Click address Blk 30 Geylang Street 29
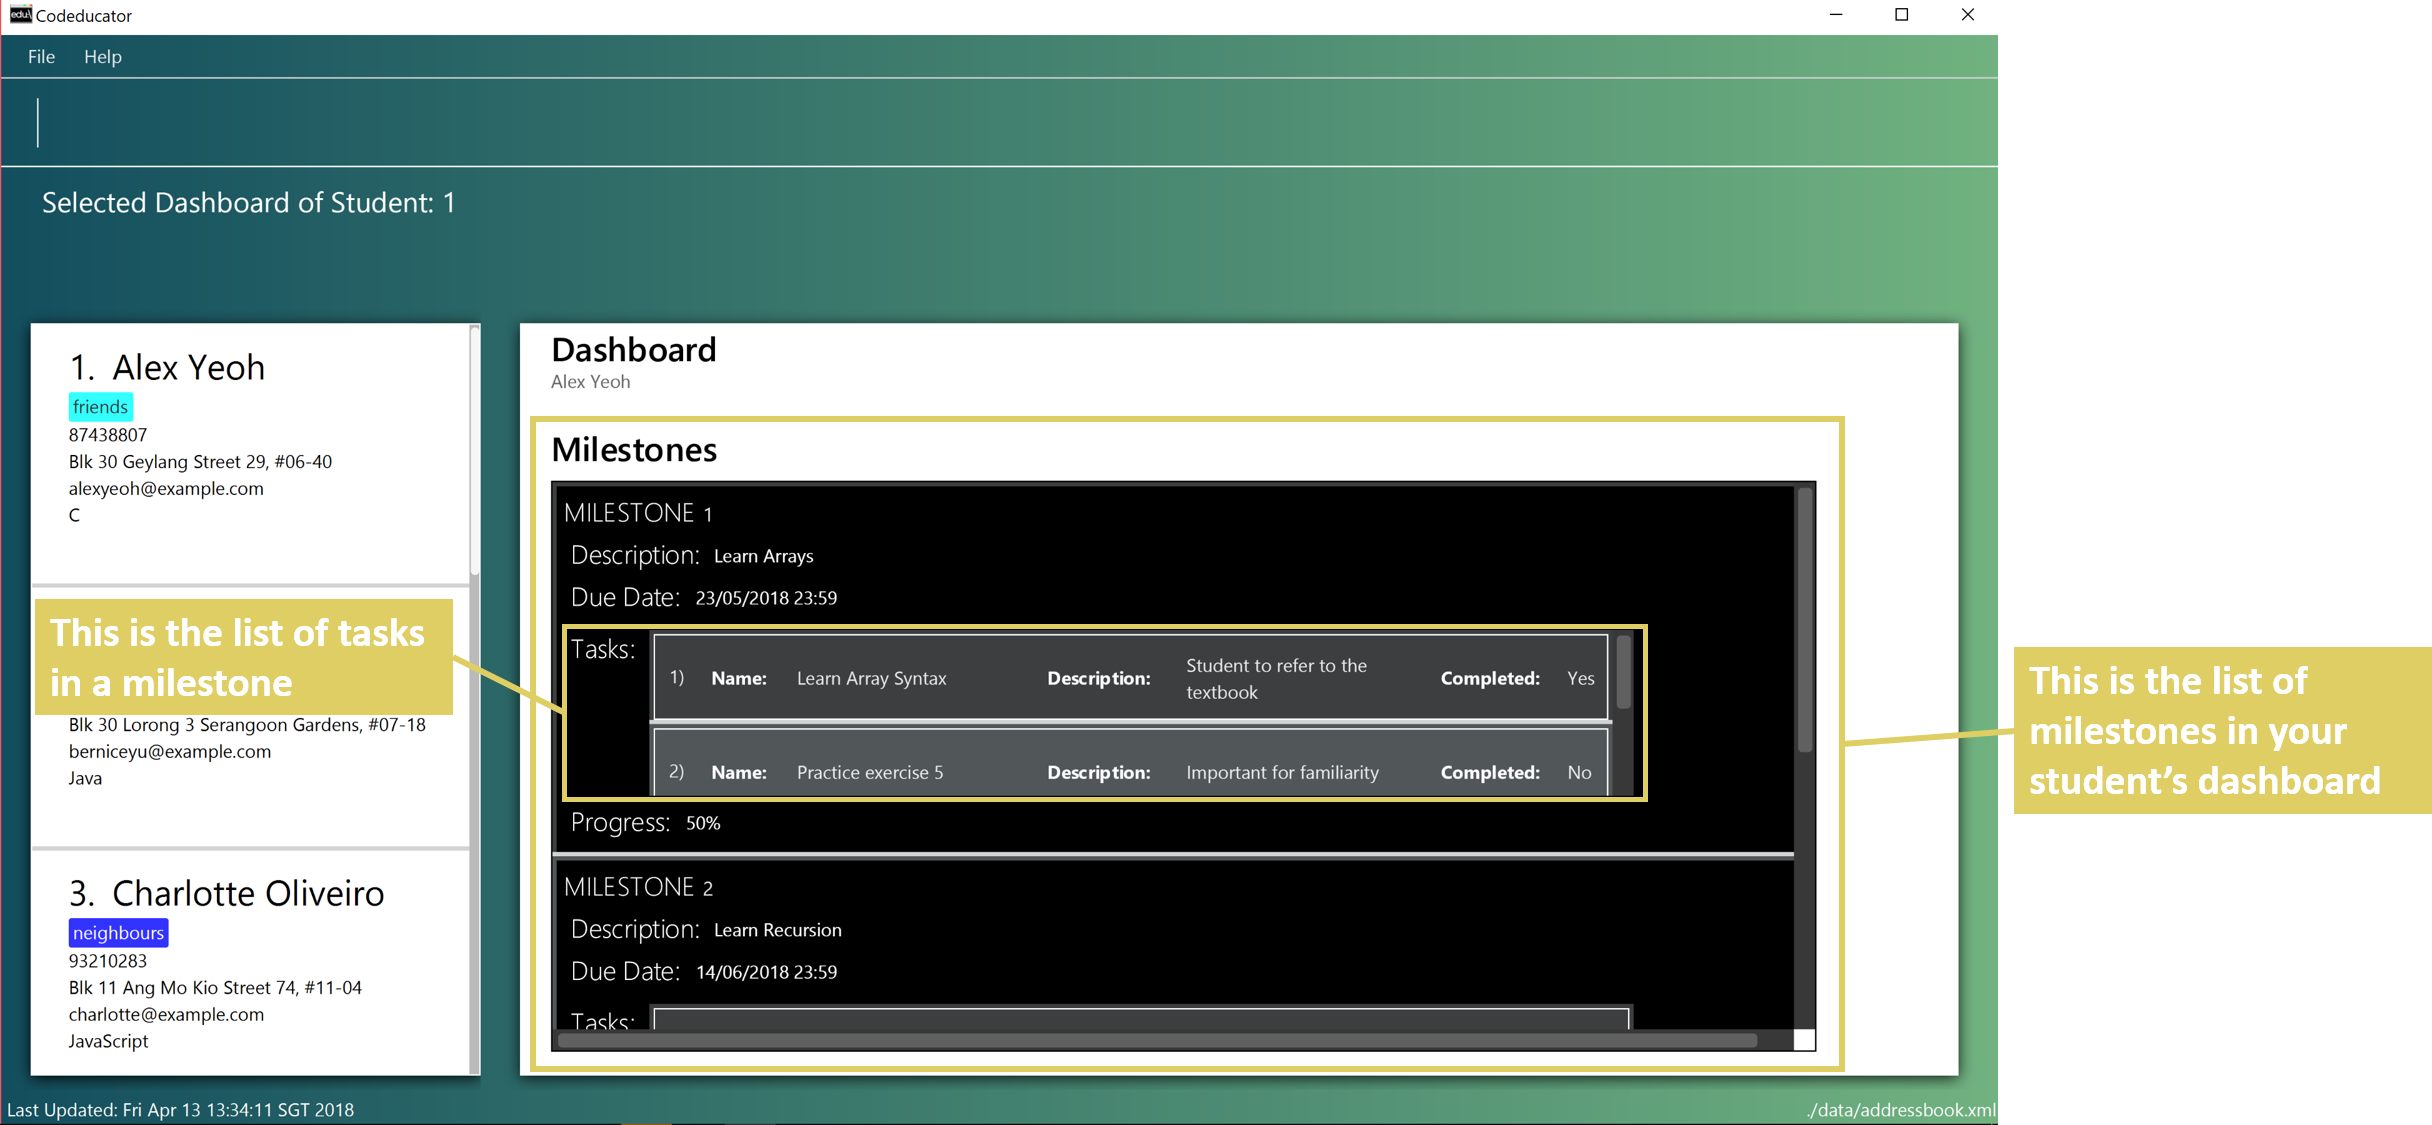The image size is (2432, 1125). (200, 462)
